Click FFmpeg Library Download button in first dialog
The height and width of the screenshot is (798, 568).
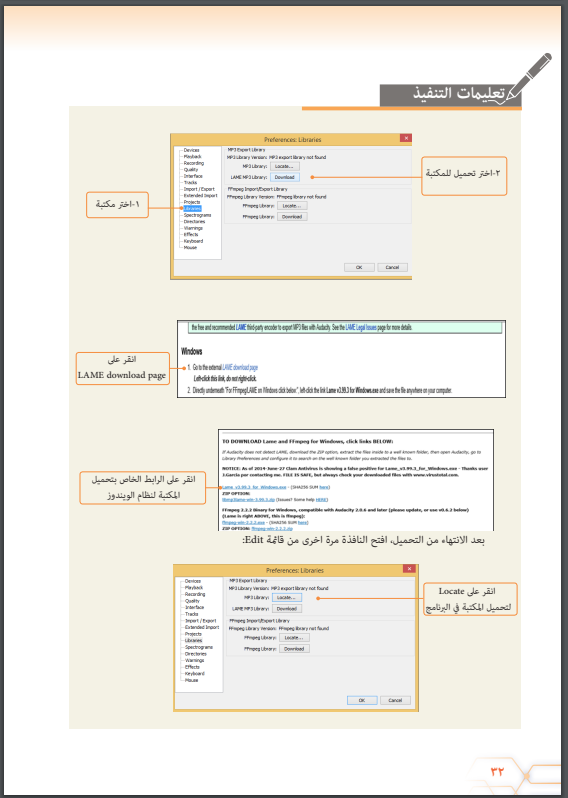click(292, 217)
